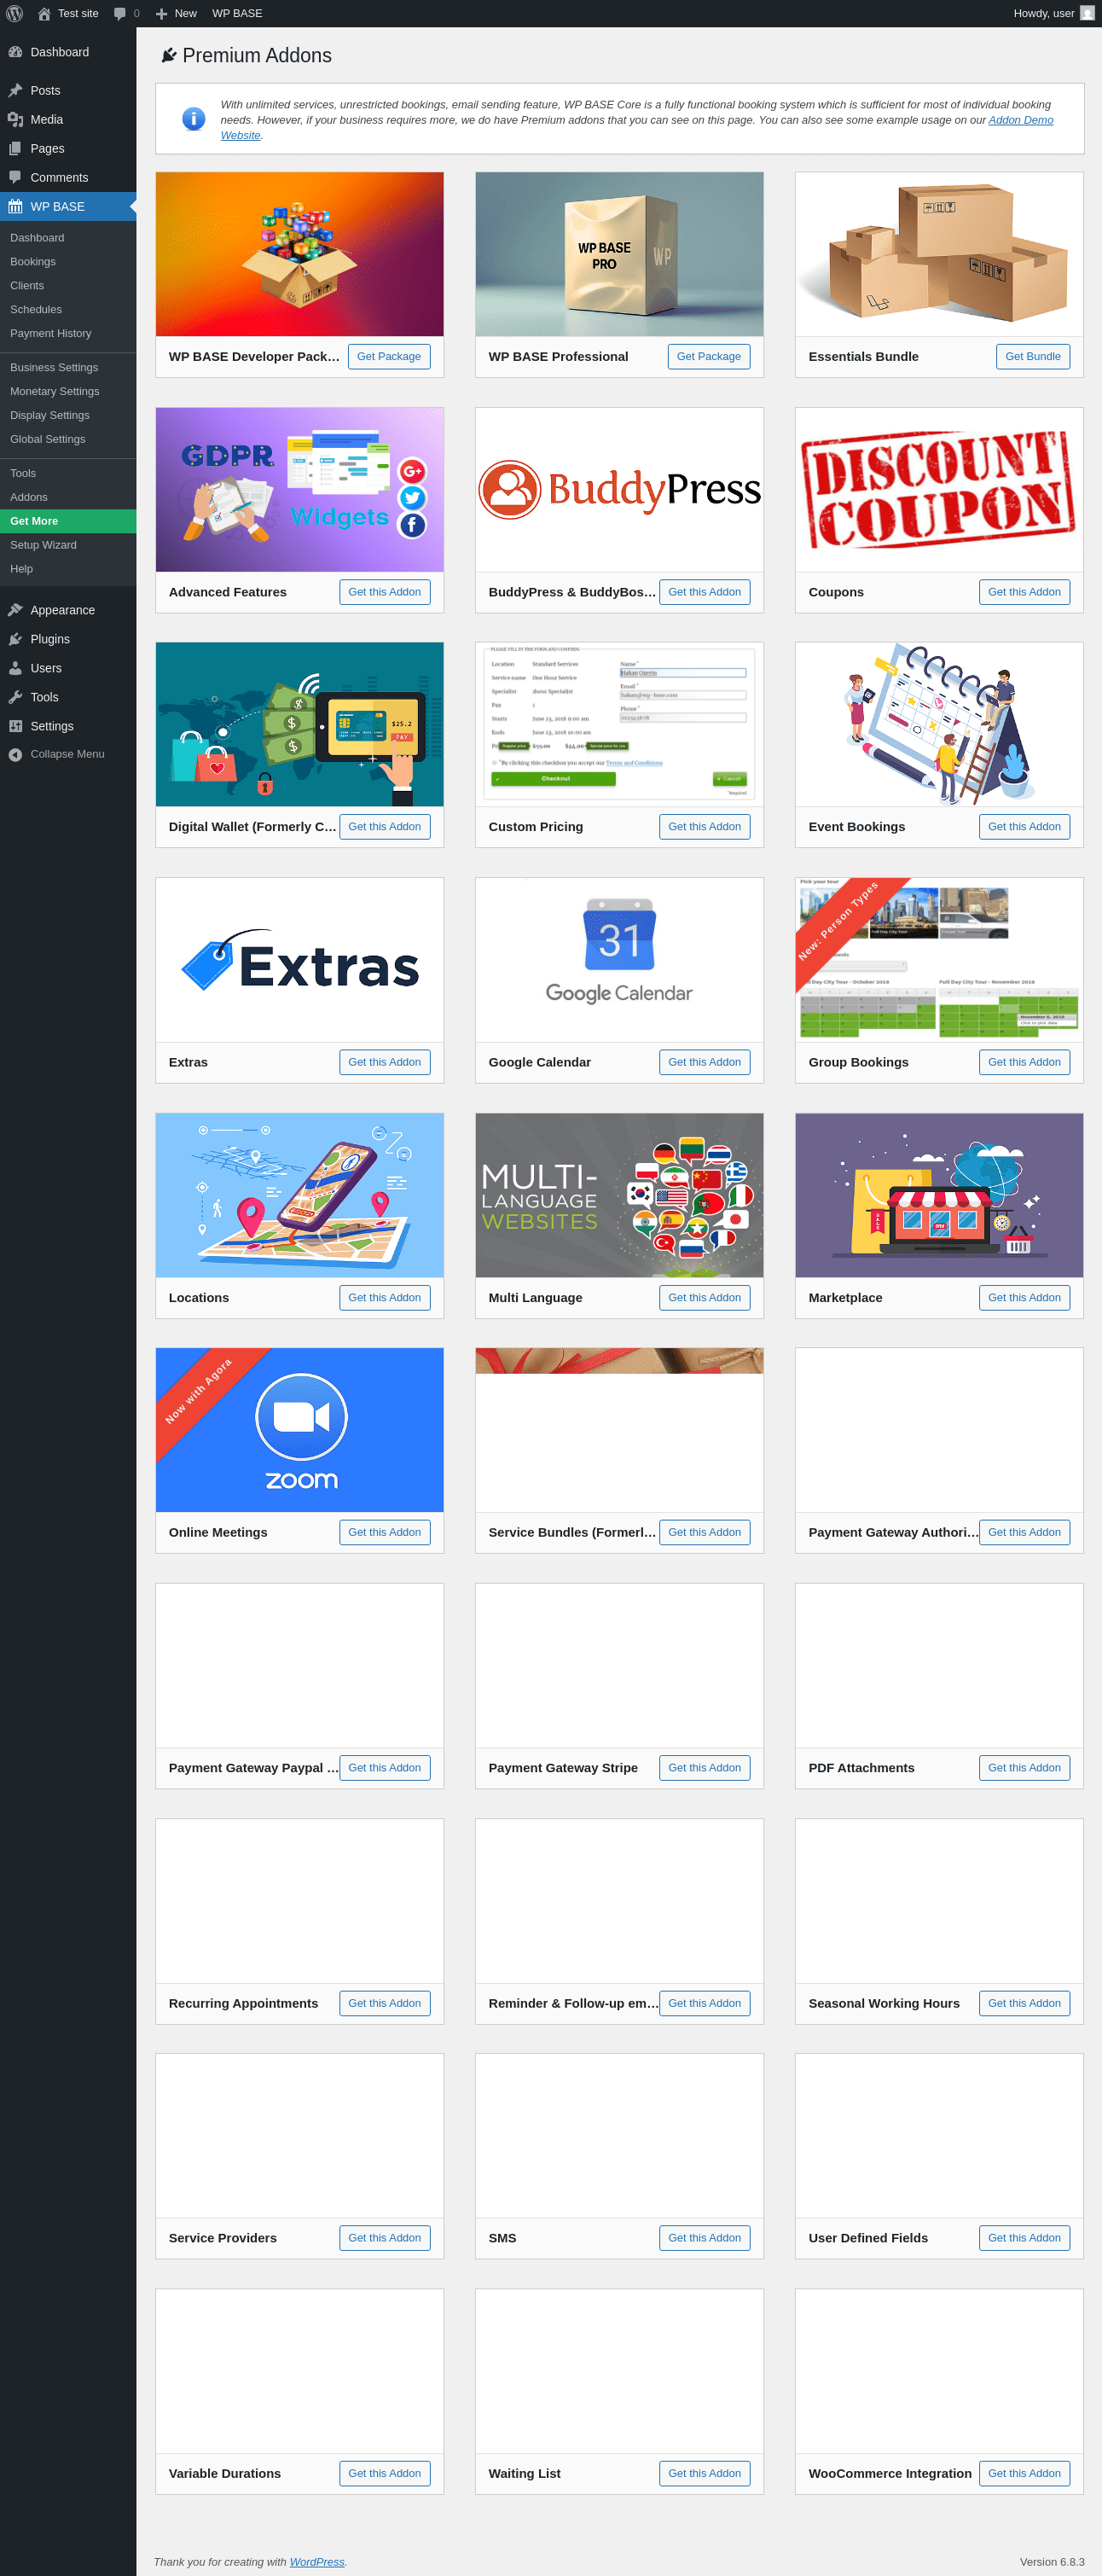This screenshot has height=2576, width=1102.
Task: Click the BuddyPress addon thumbnail
Action: (x=619, y=490)
